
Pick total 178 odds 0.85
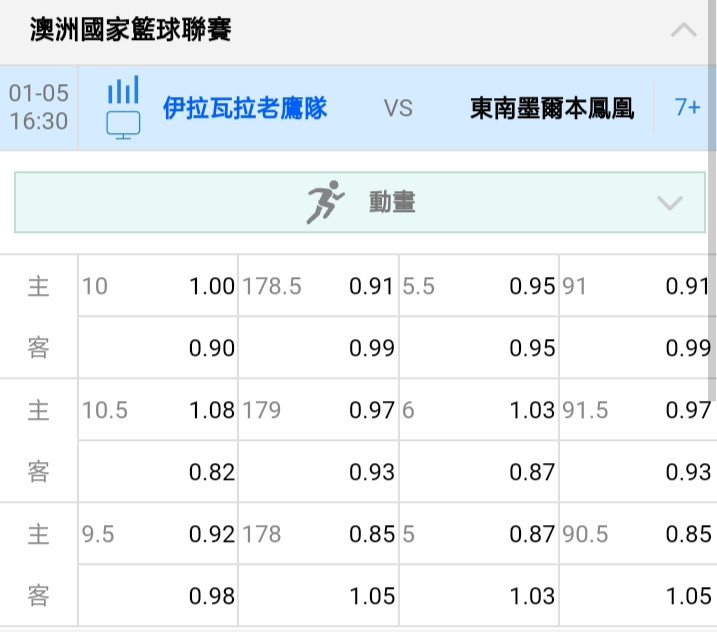coord(319,534)
